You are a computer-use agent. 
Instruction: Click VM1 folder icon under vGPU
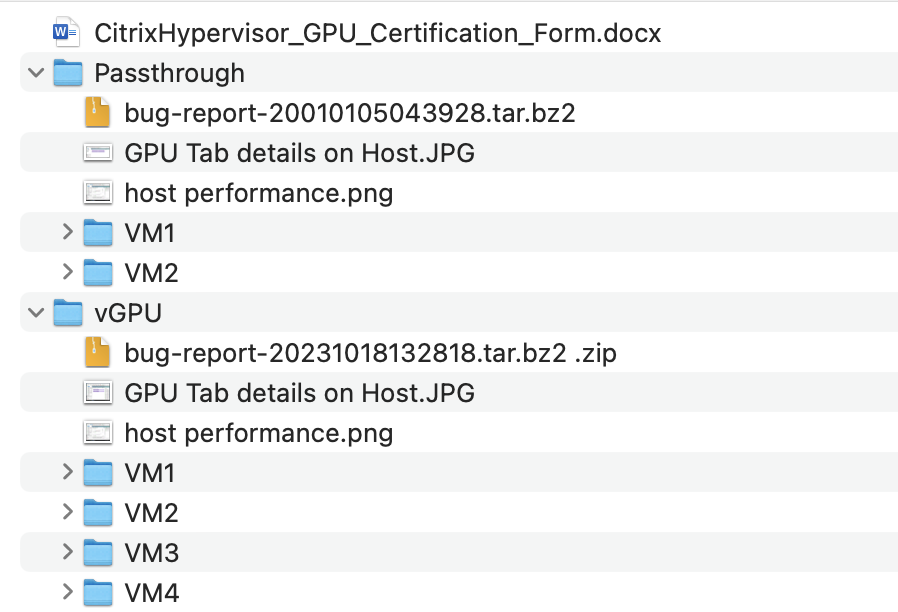[x=97, y=472]
